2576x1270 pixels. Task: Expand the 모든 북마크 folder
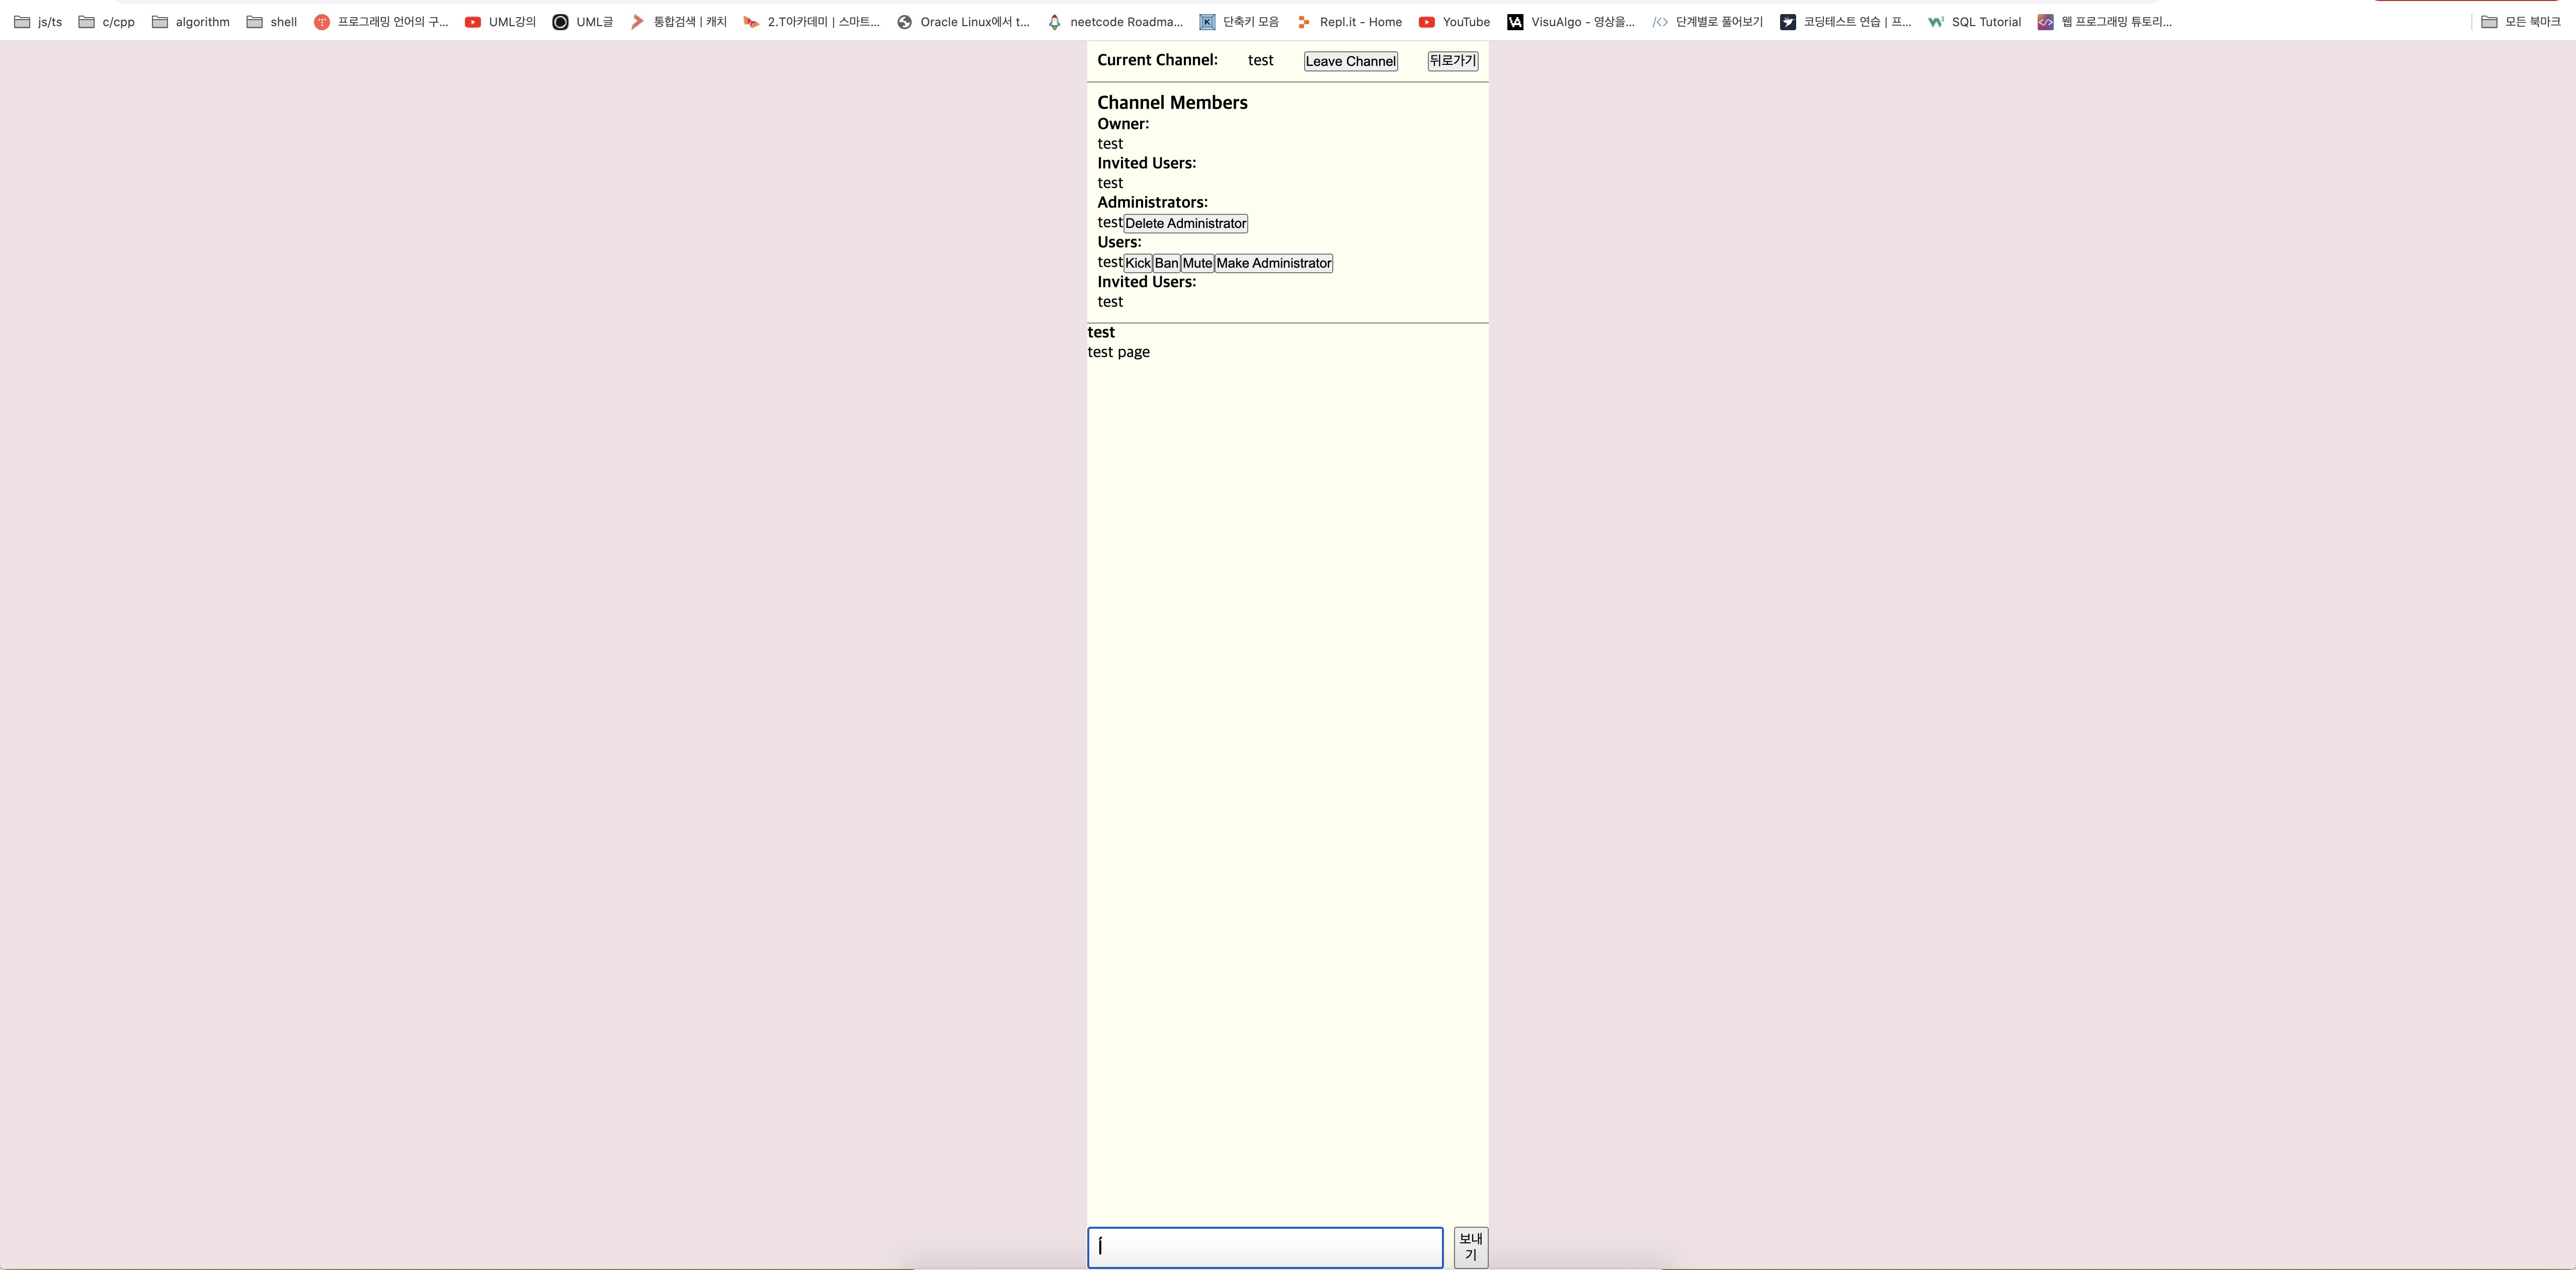click(2520, 21)
